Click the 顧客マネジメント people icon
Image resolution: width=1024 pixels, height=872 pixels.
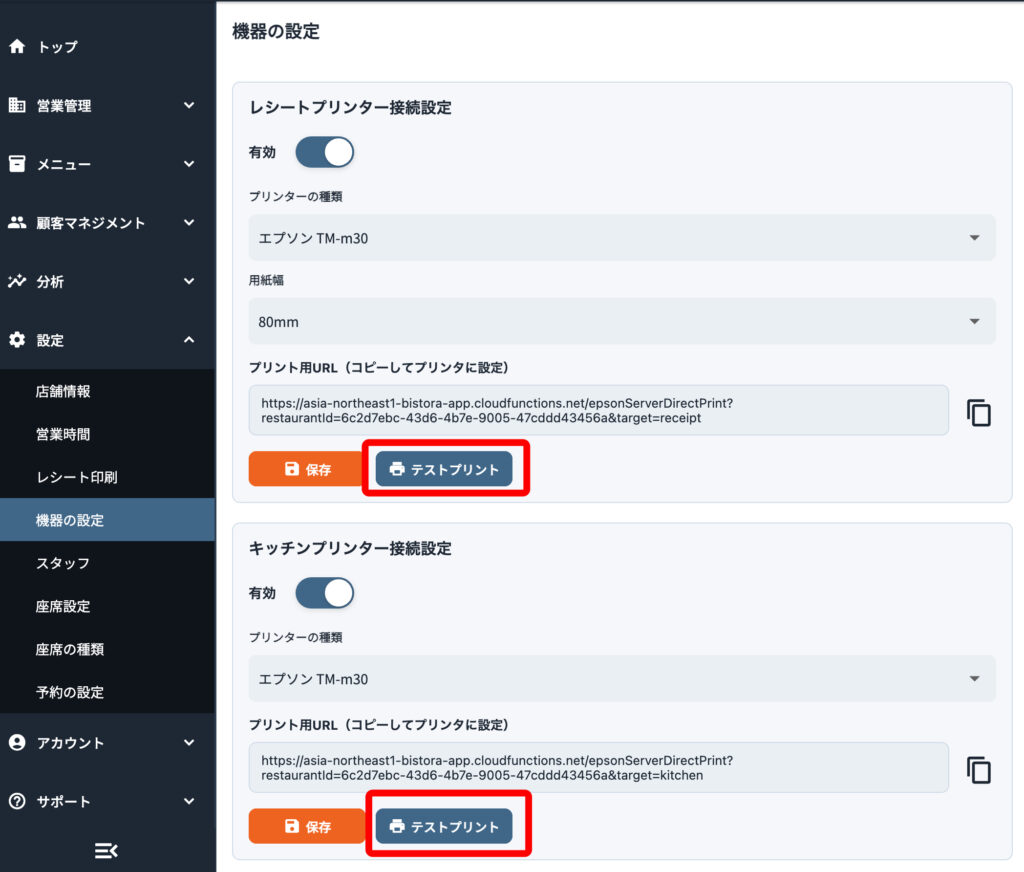(x=17, y=223)
